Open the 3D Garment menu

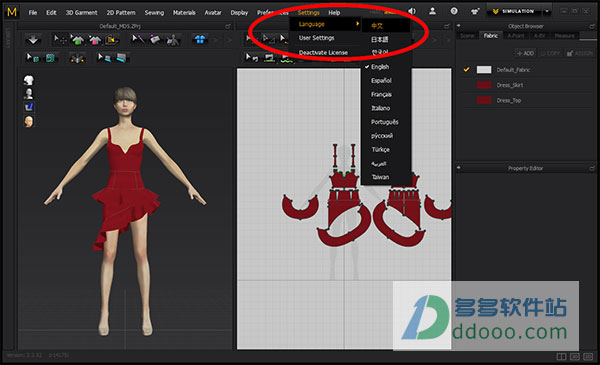pyautogui.click(x=82, y=13)
